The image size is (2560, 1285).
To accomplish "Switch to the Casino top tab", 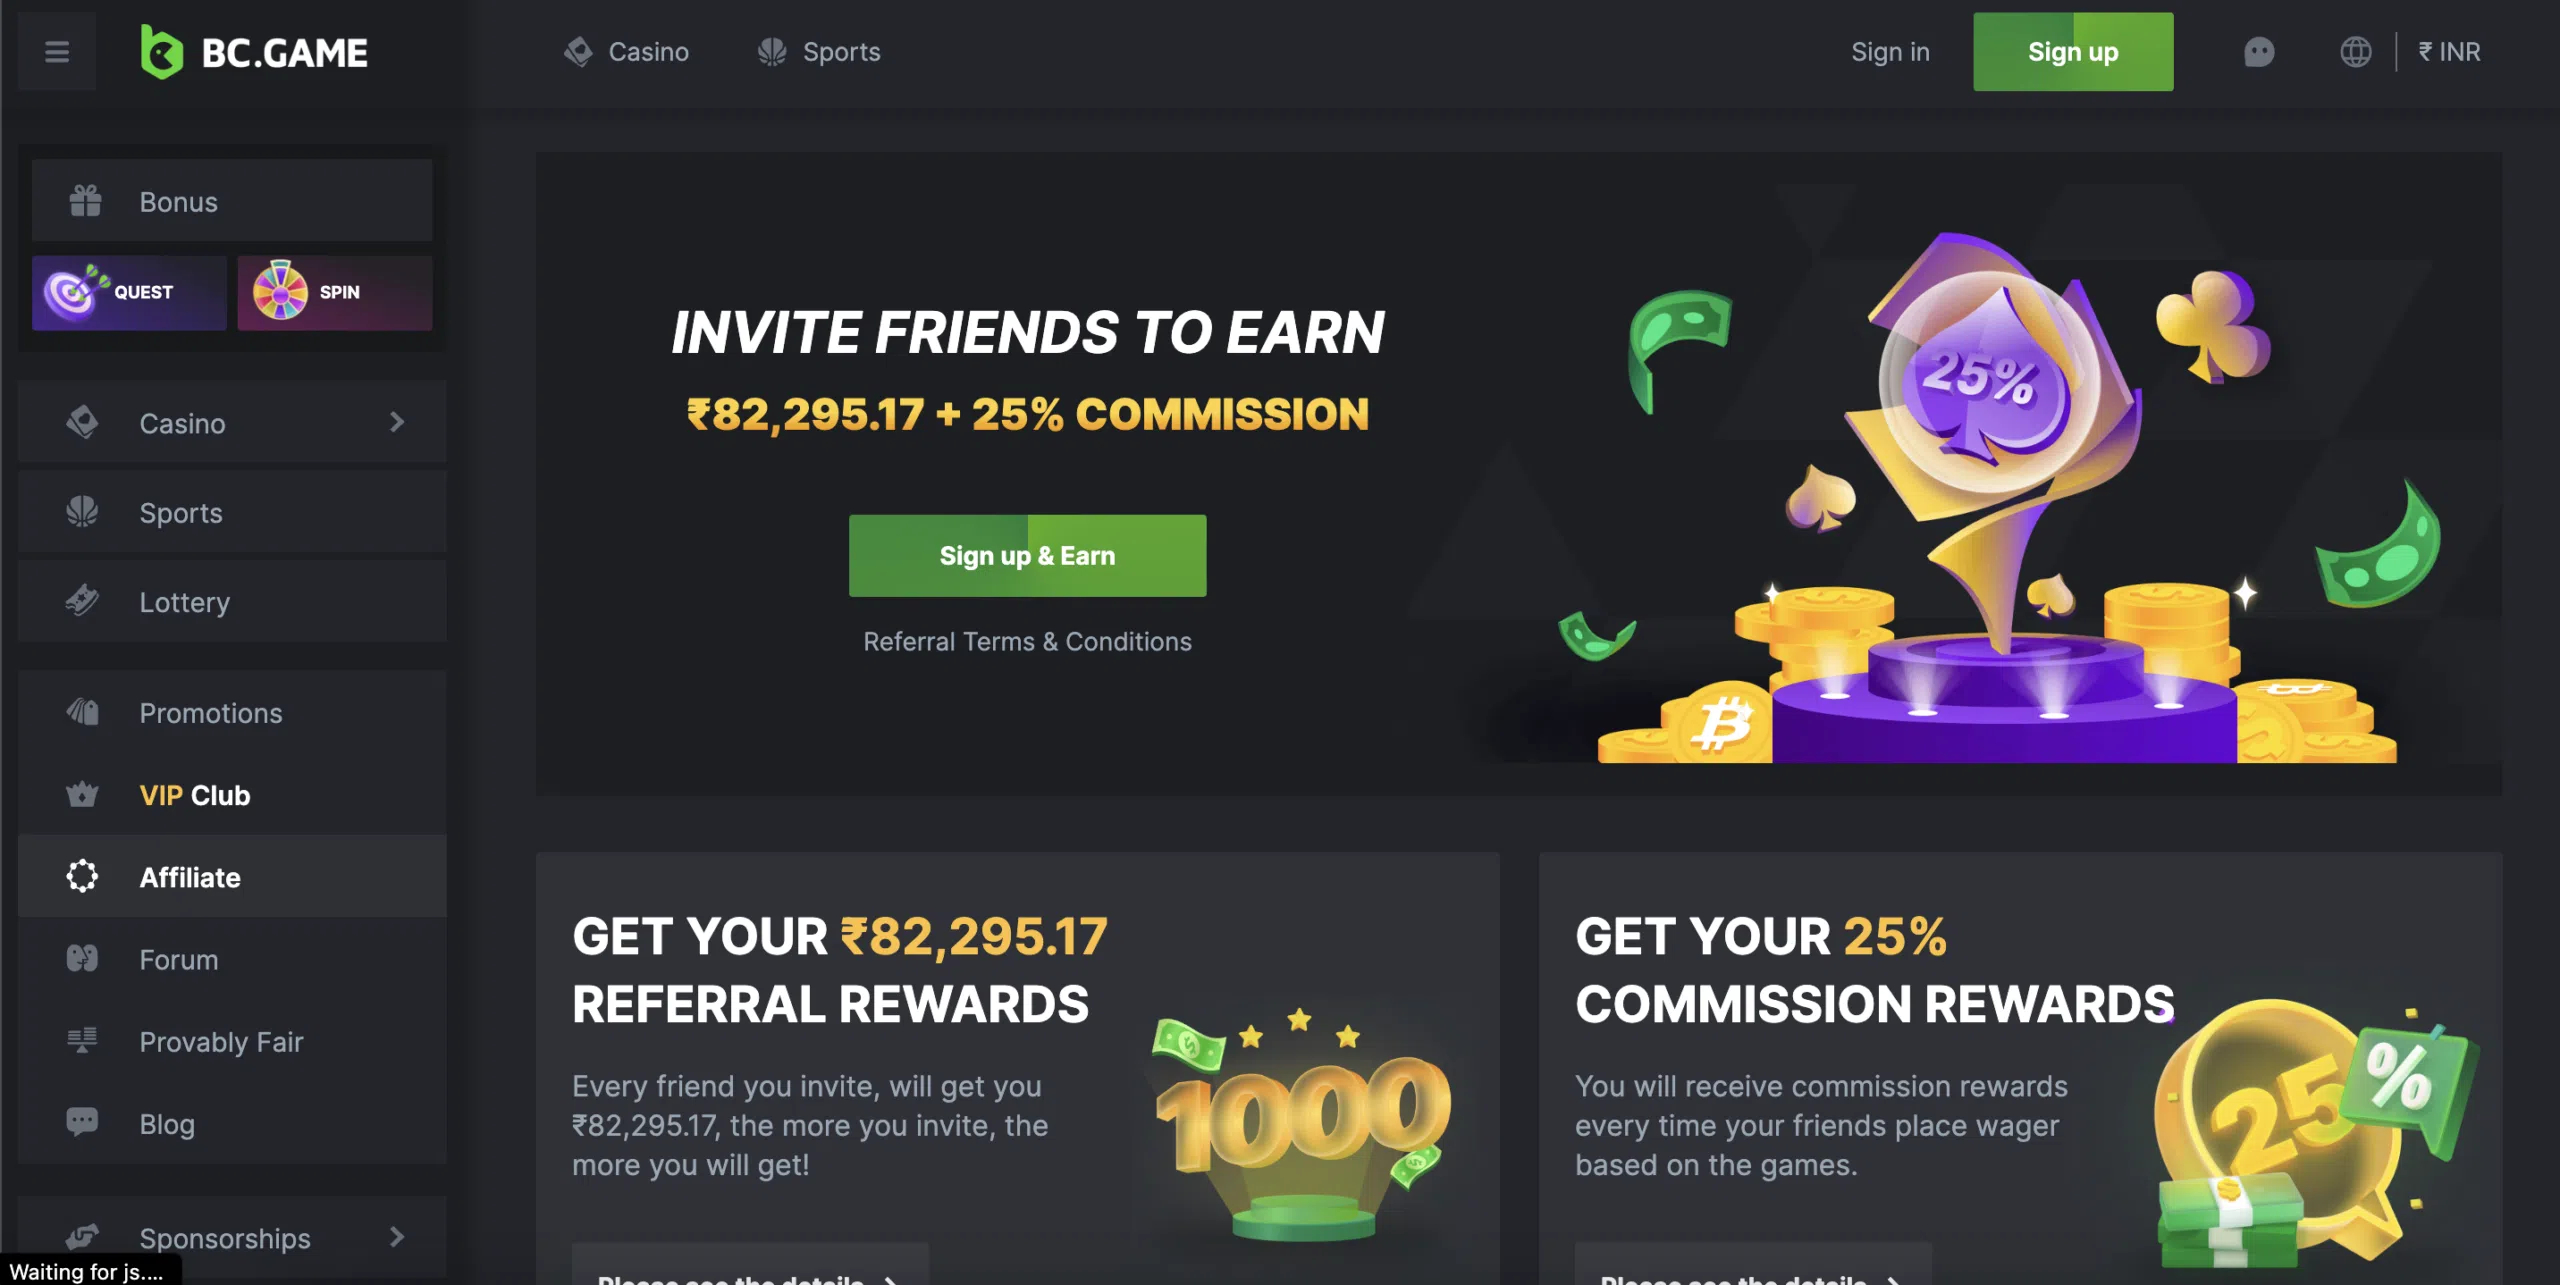I will (627, 52).
